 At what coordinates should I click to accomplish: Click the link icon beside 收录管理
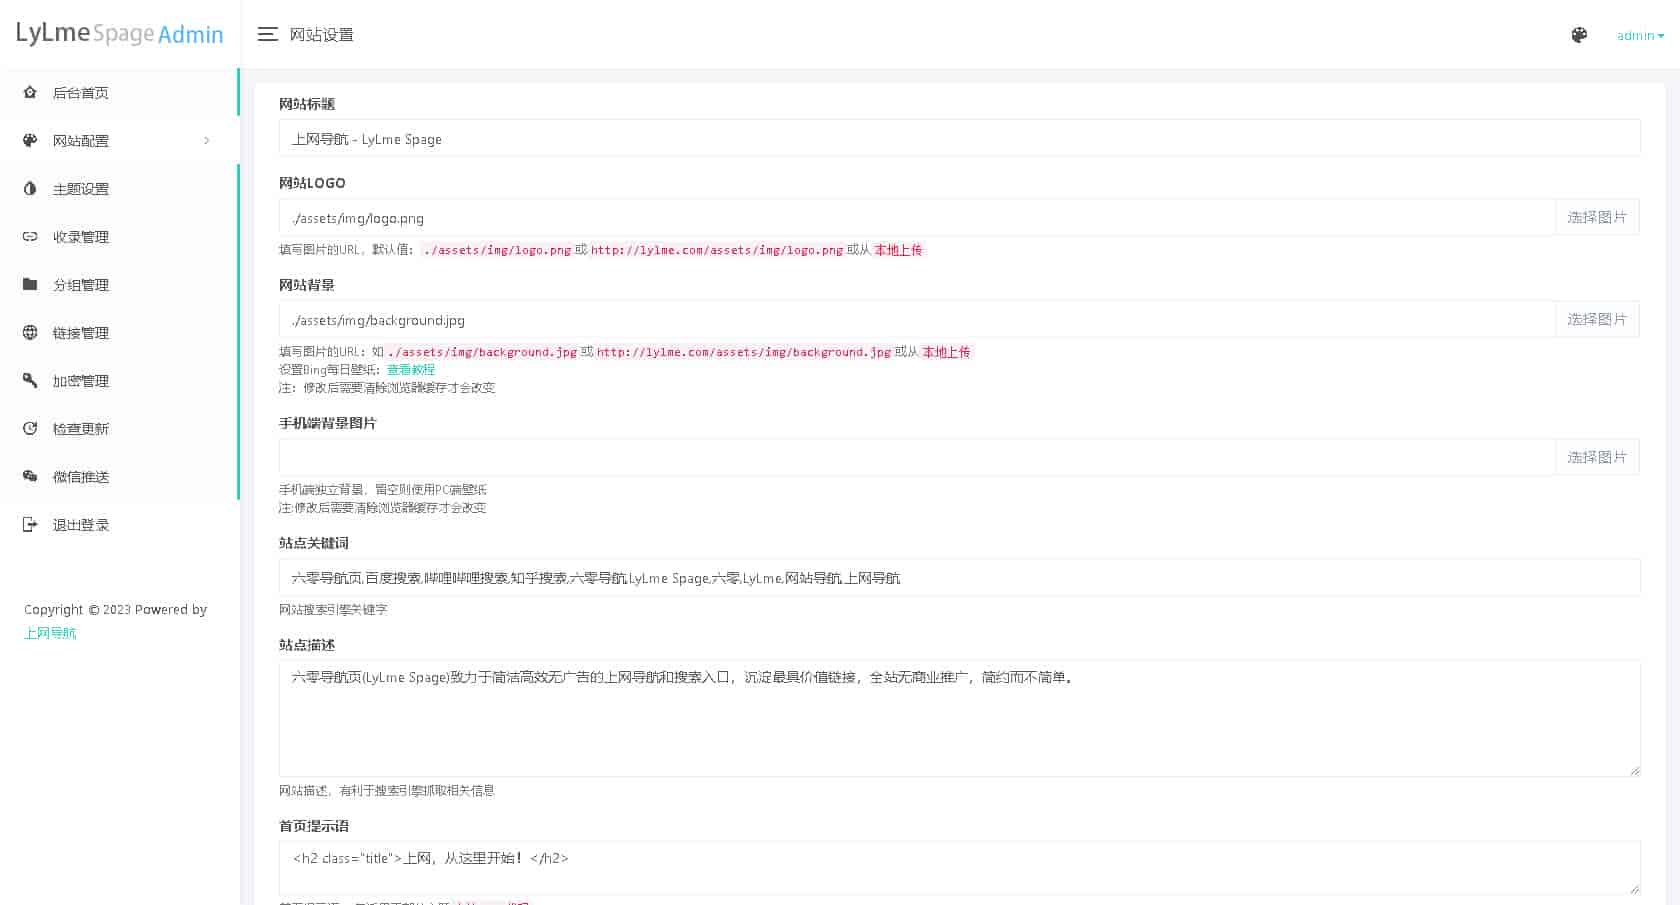tap(30, 237)
